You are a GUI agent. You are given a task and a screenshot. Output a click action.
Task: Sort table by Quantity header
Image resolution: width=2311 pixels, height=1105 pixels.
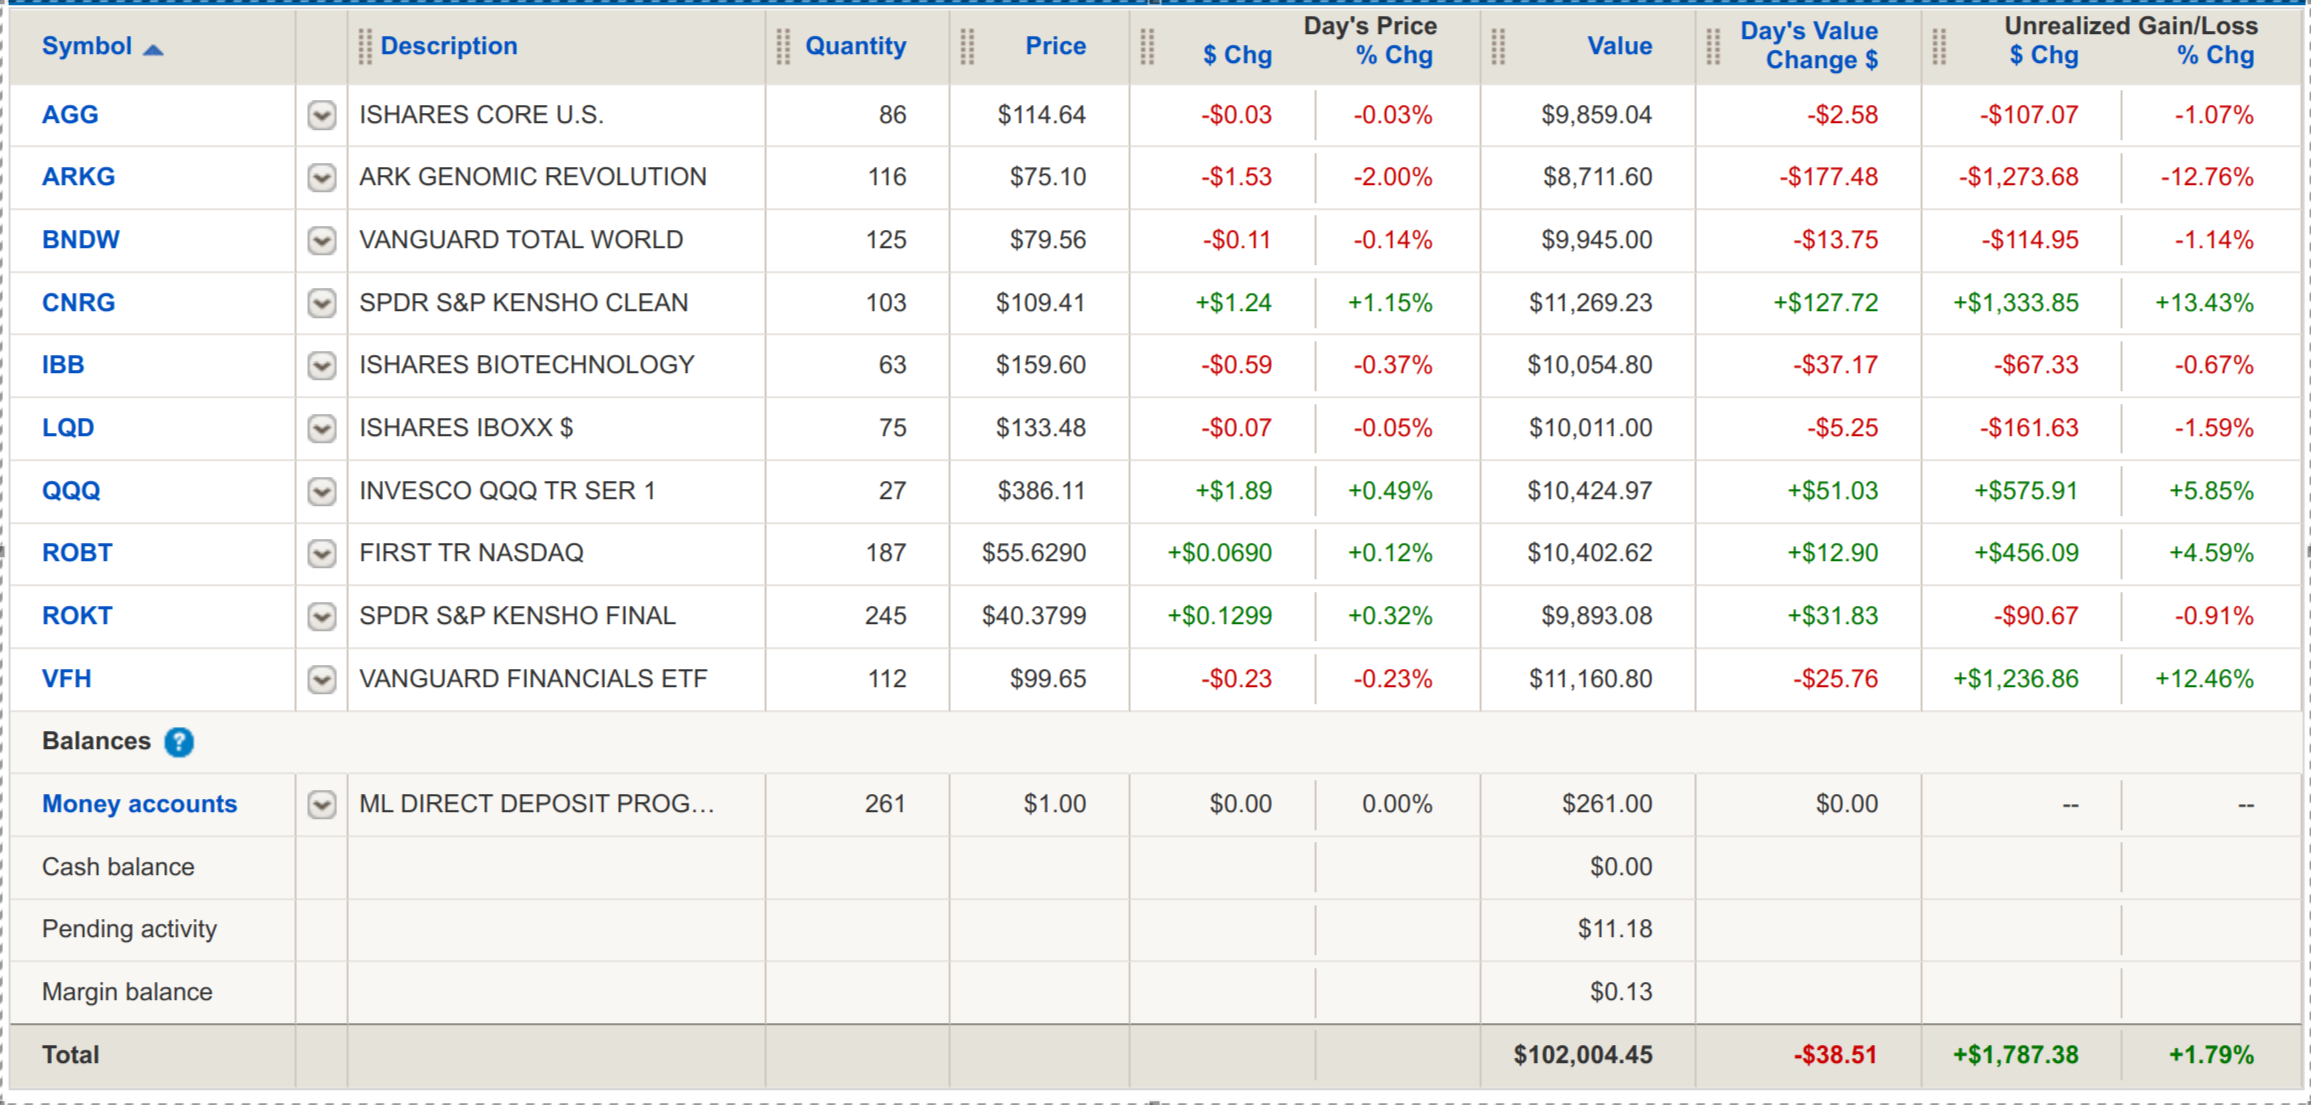click(855, 46)
